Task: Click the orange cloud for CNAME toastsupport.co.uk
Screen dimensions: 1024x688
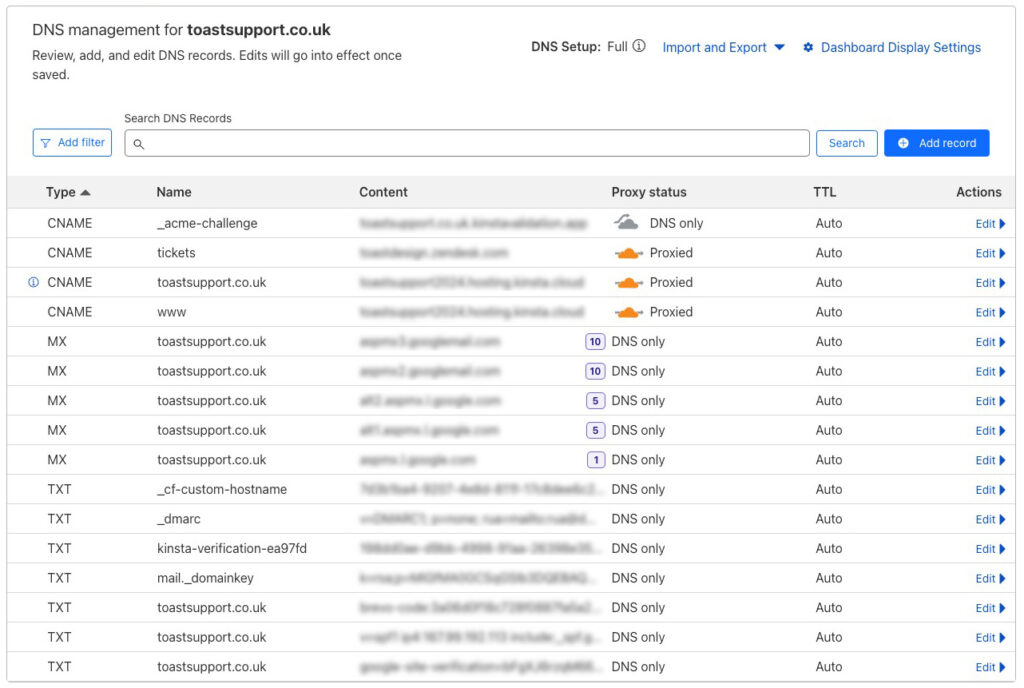Action: (628, 283)
